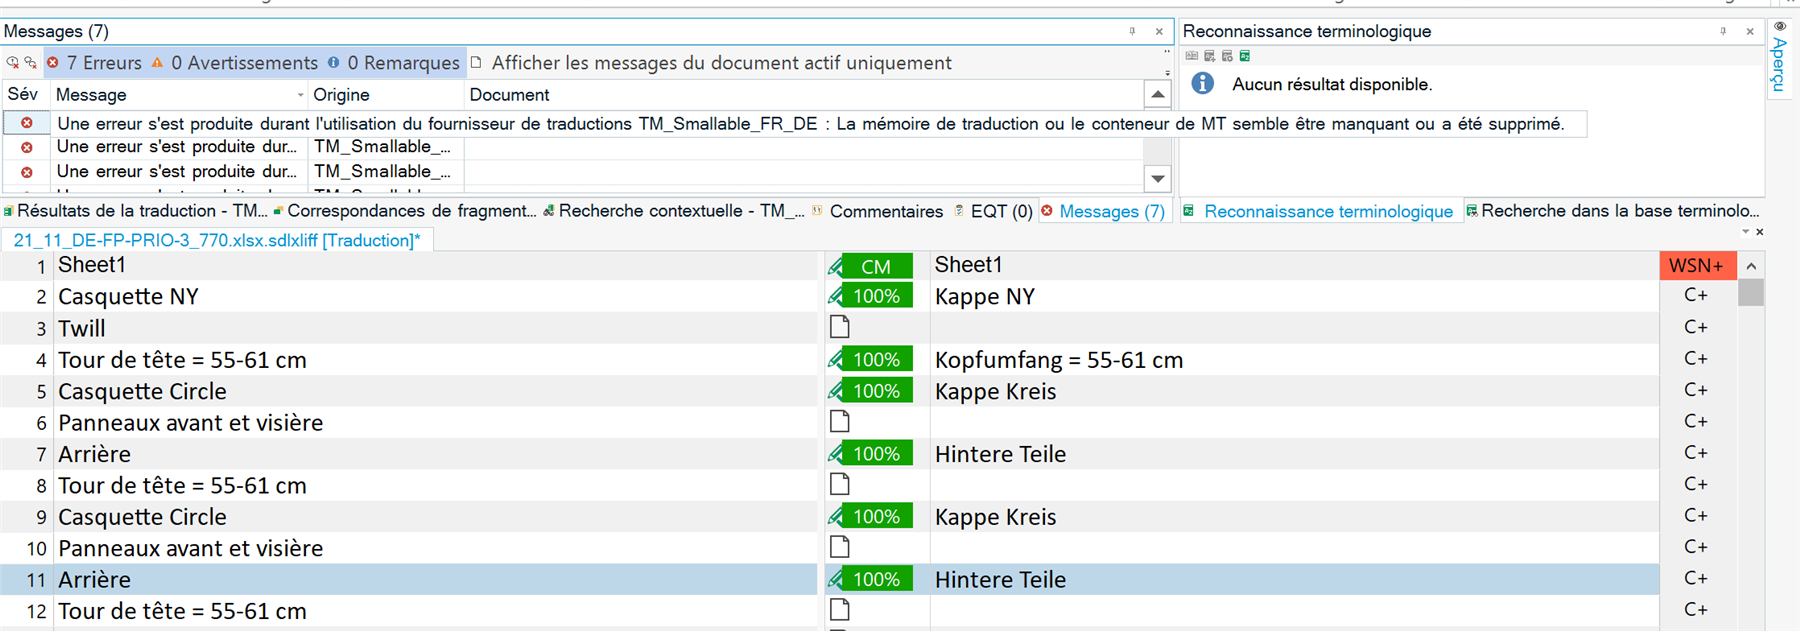Click untranslated icon of segment 8
The height and width of the screenshot is (631, 1800).
click(x=840, y=485)
